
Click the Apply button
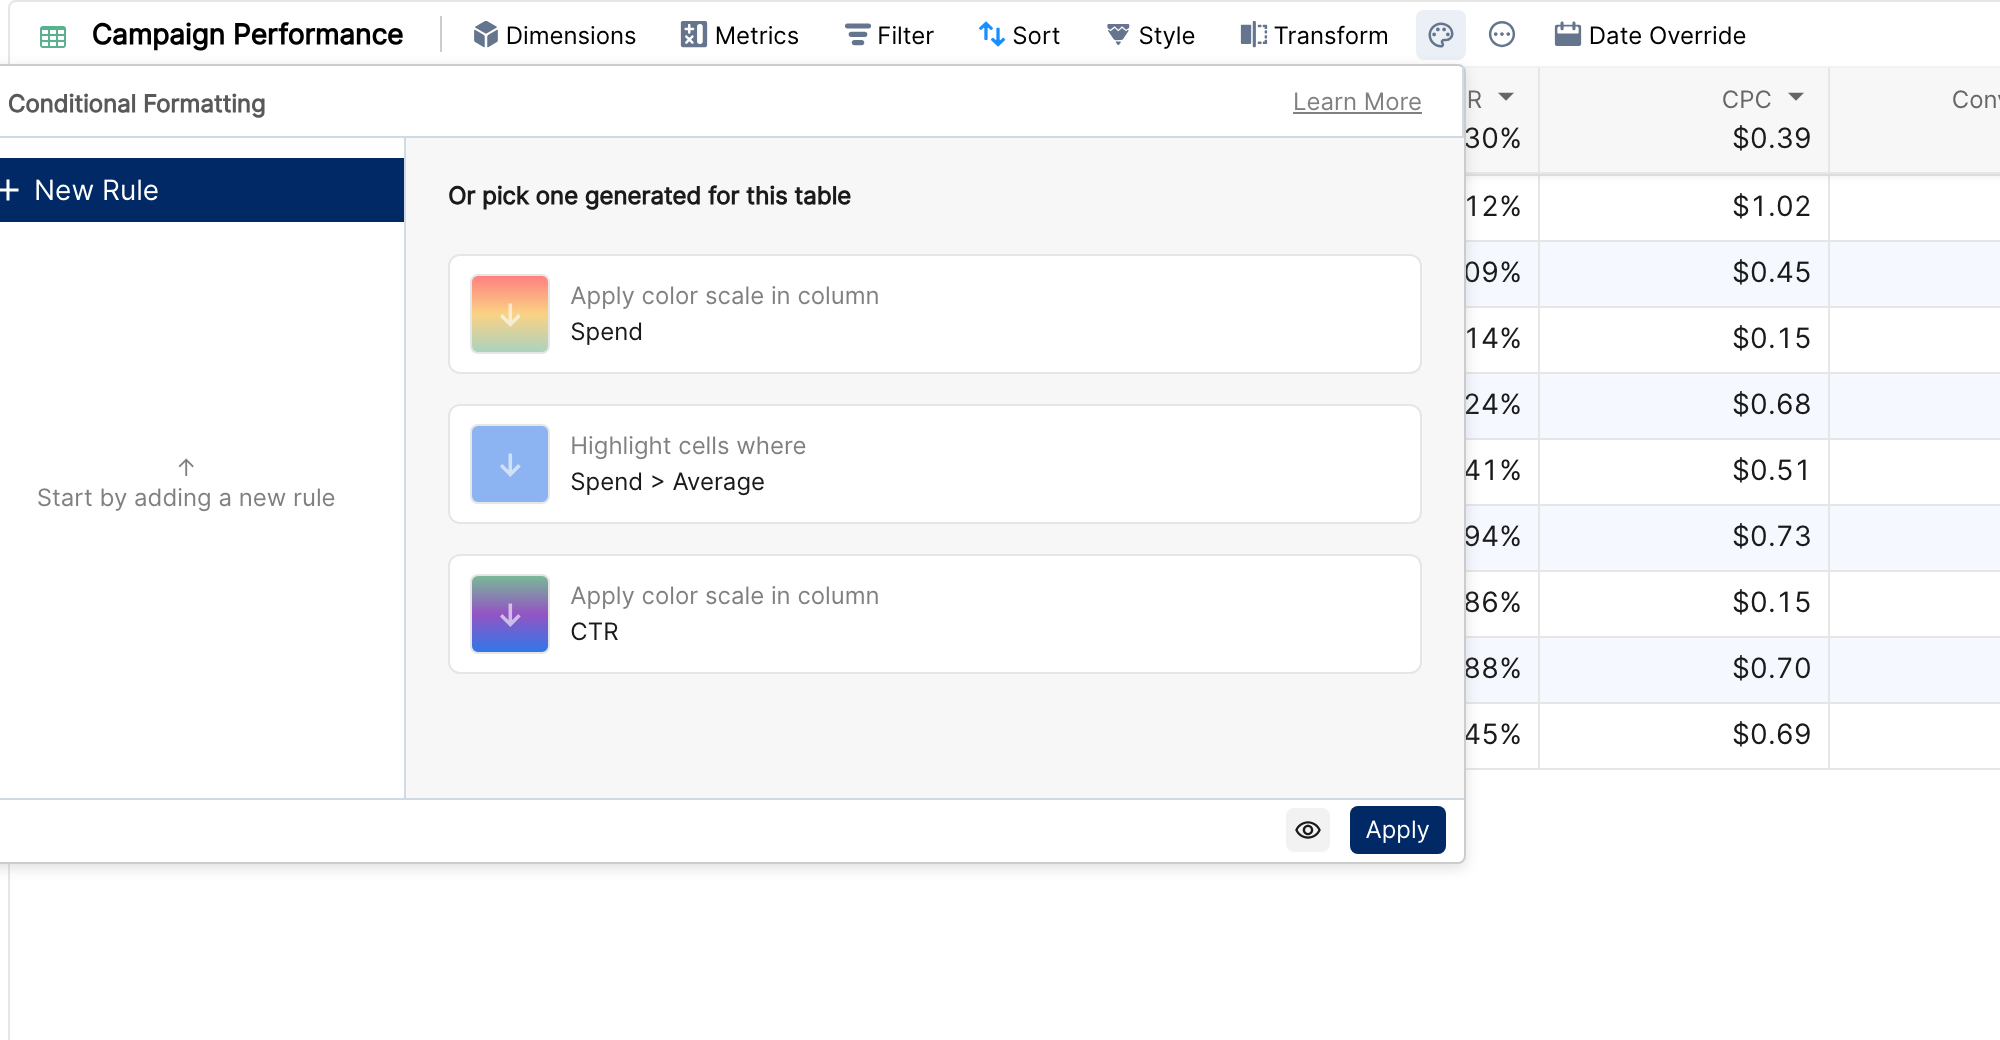pos(1397,830)
